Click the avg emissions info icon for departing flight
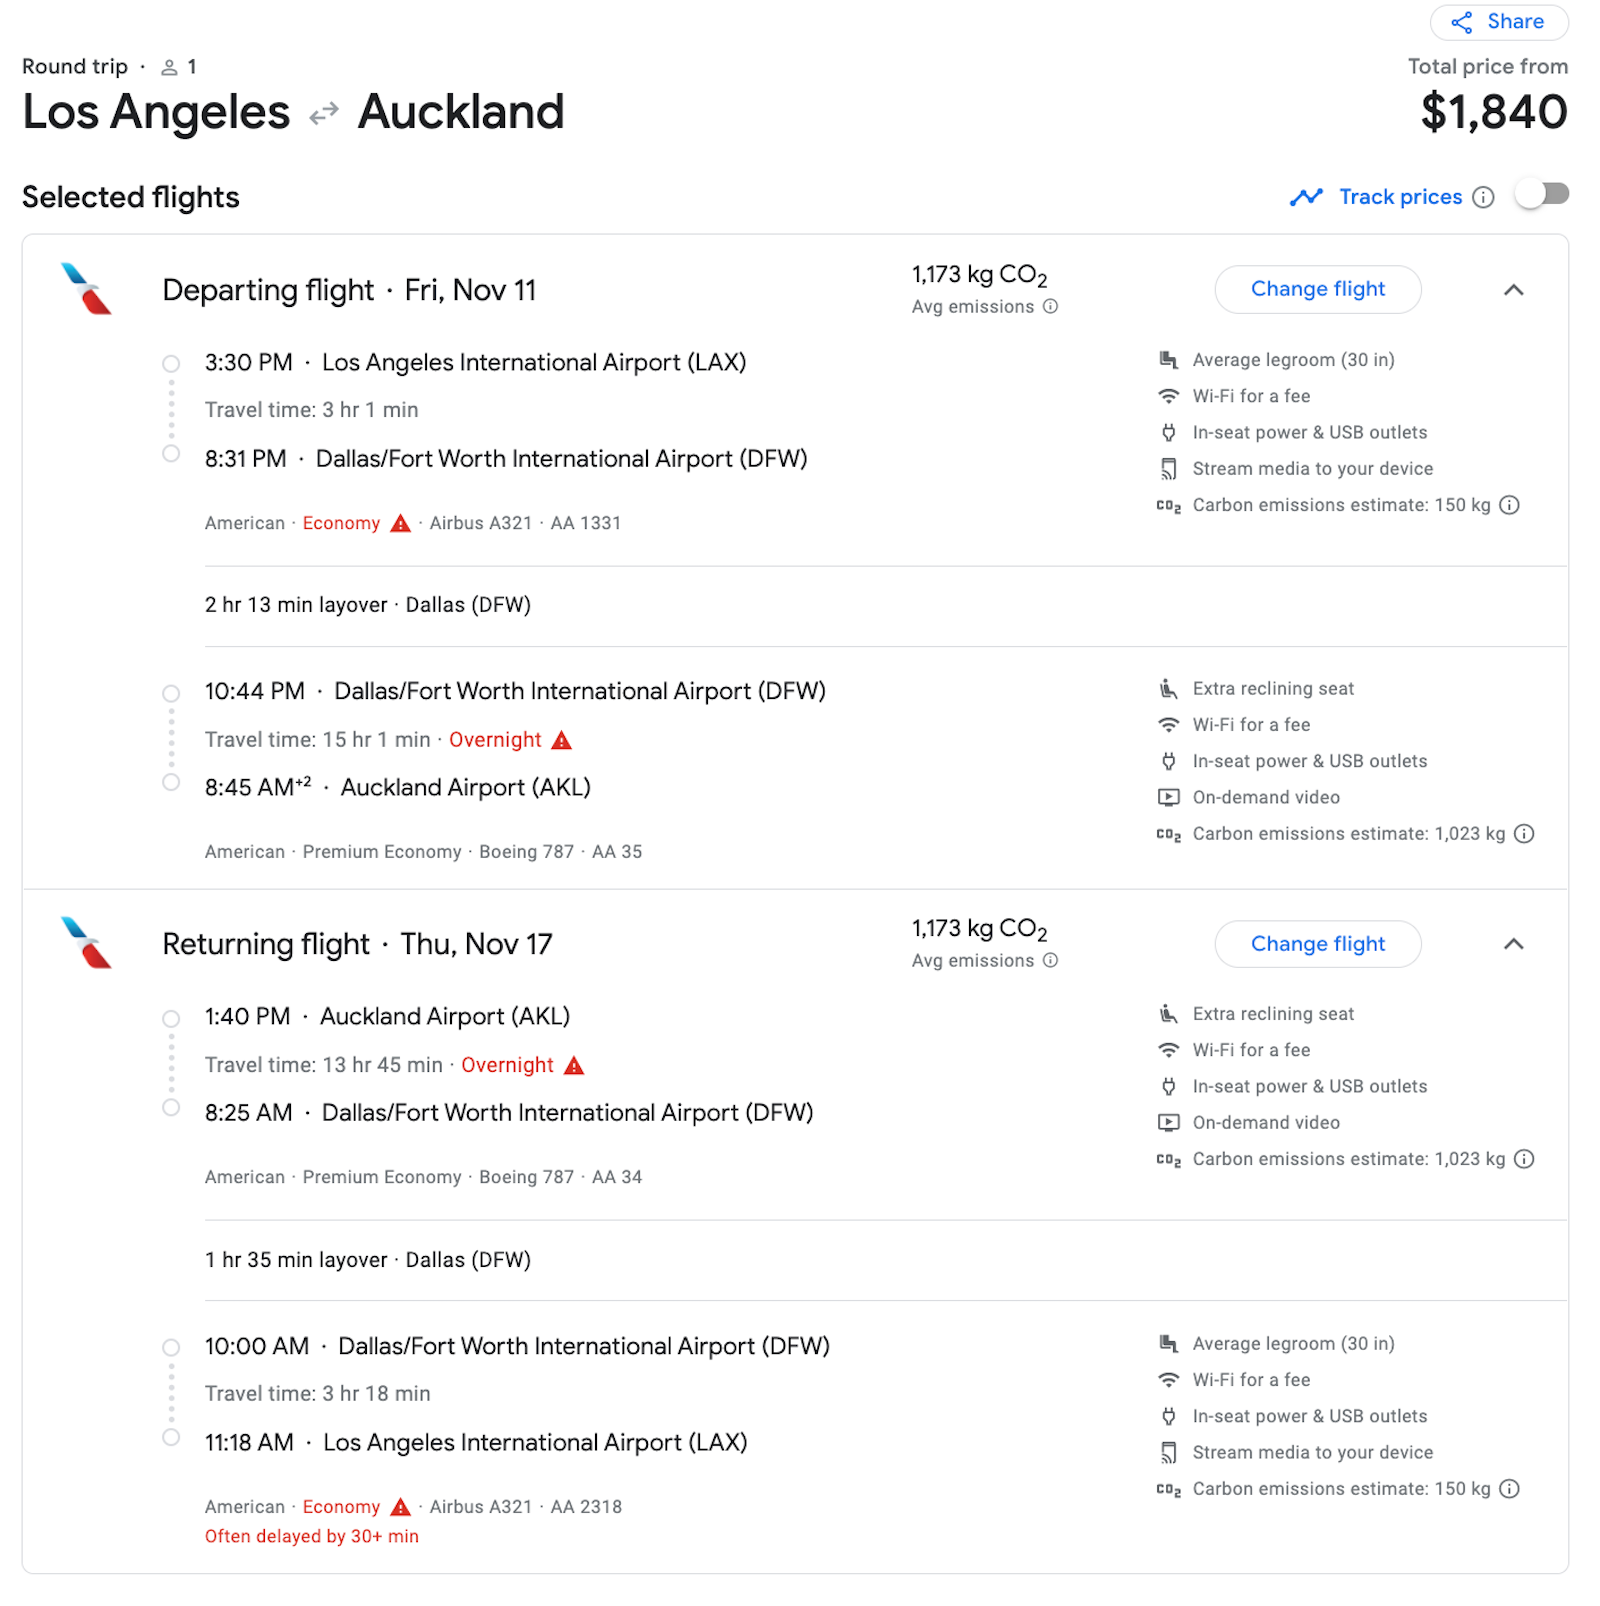 coord(1049,307)
